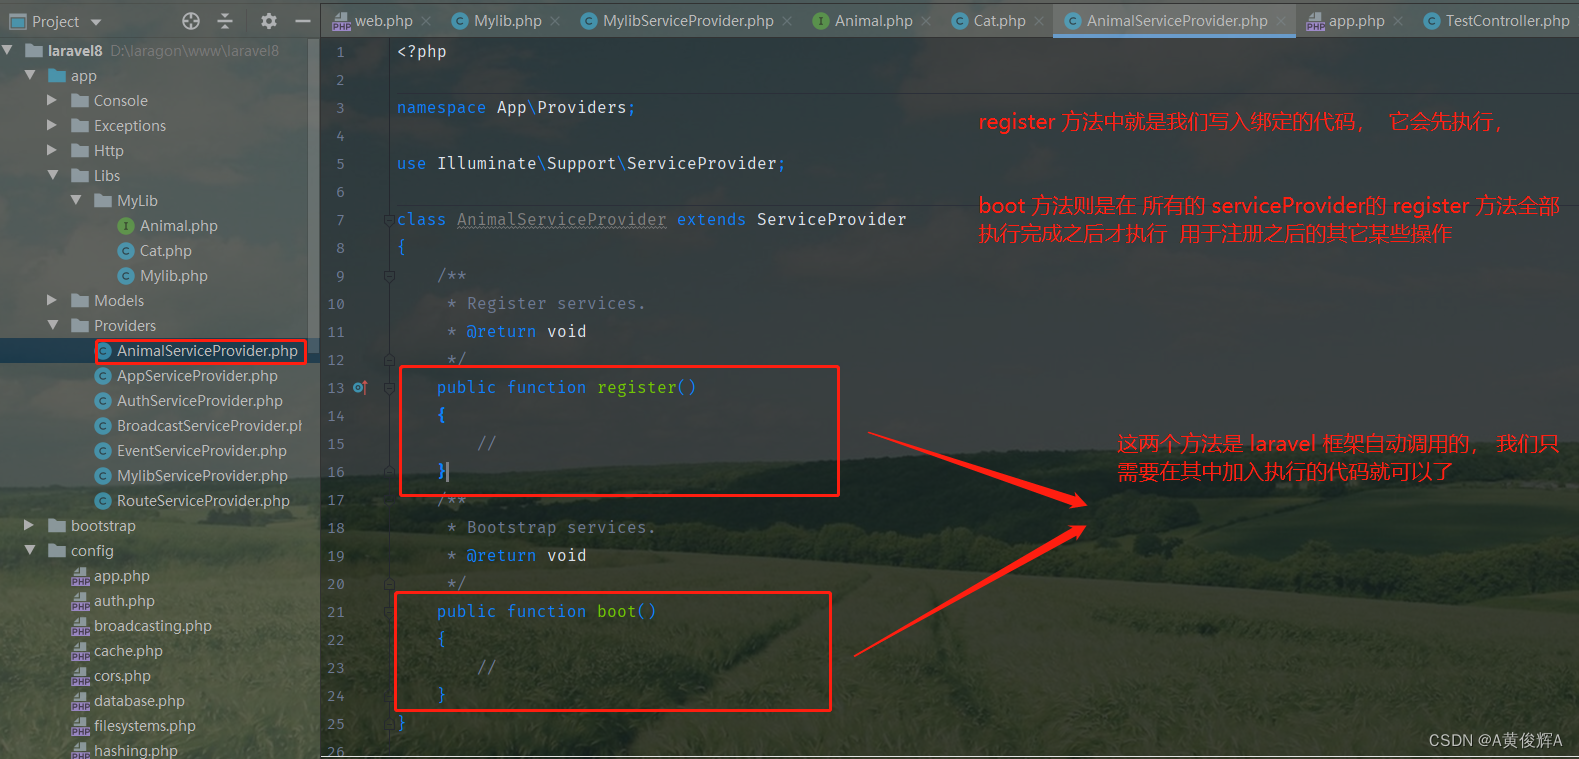Click the Models folder icon
1579x759 pixels.
click(x=81, y=301)
